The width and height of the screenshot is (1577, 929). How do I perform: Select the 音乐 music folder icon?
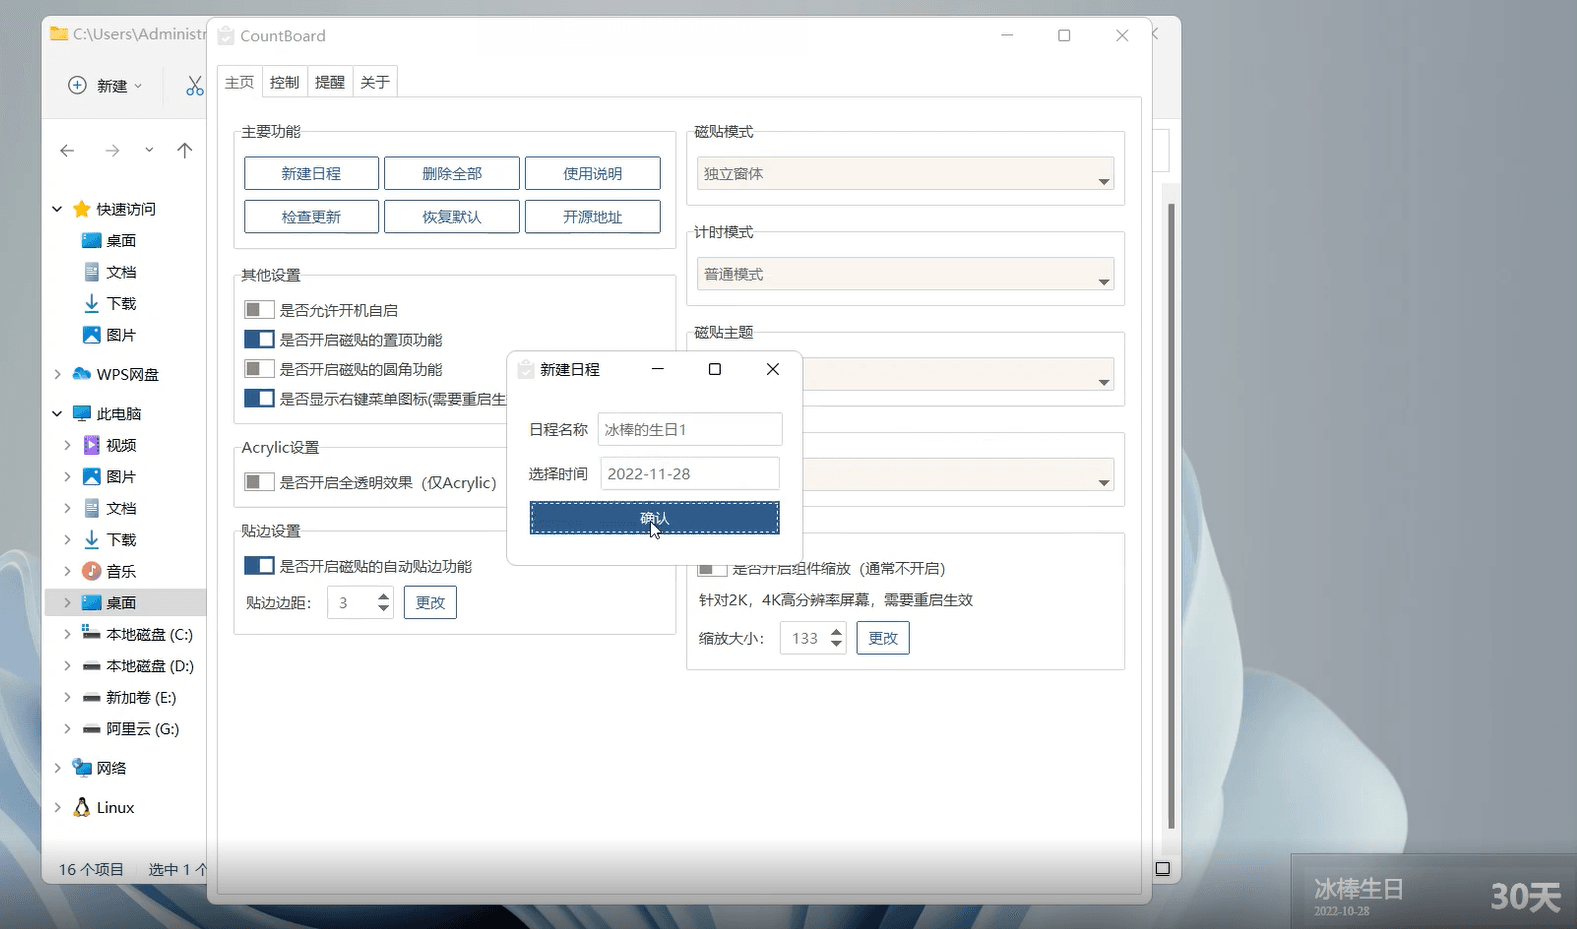(x=91, y=571)
